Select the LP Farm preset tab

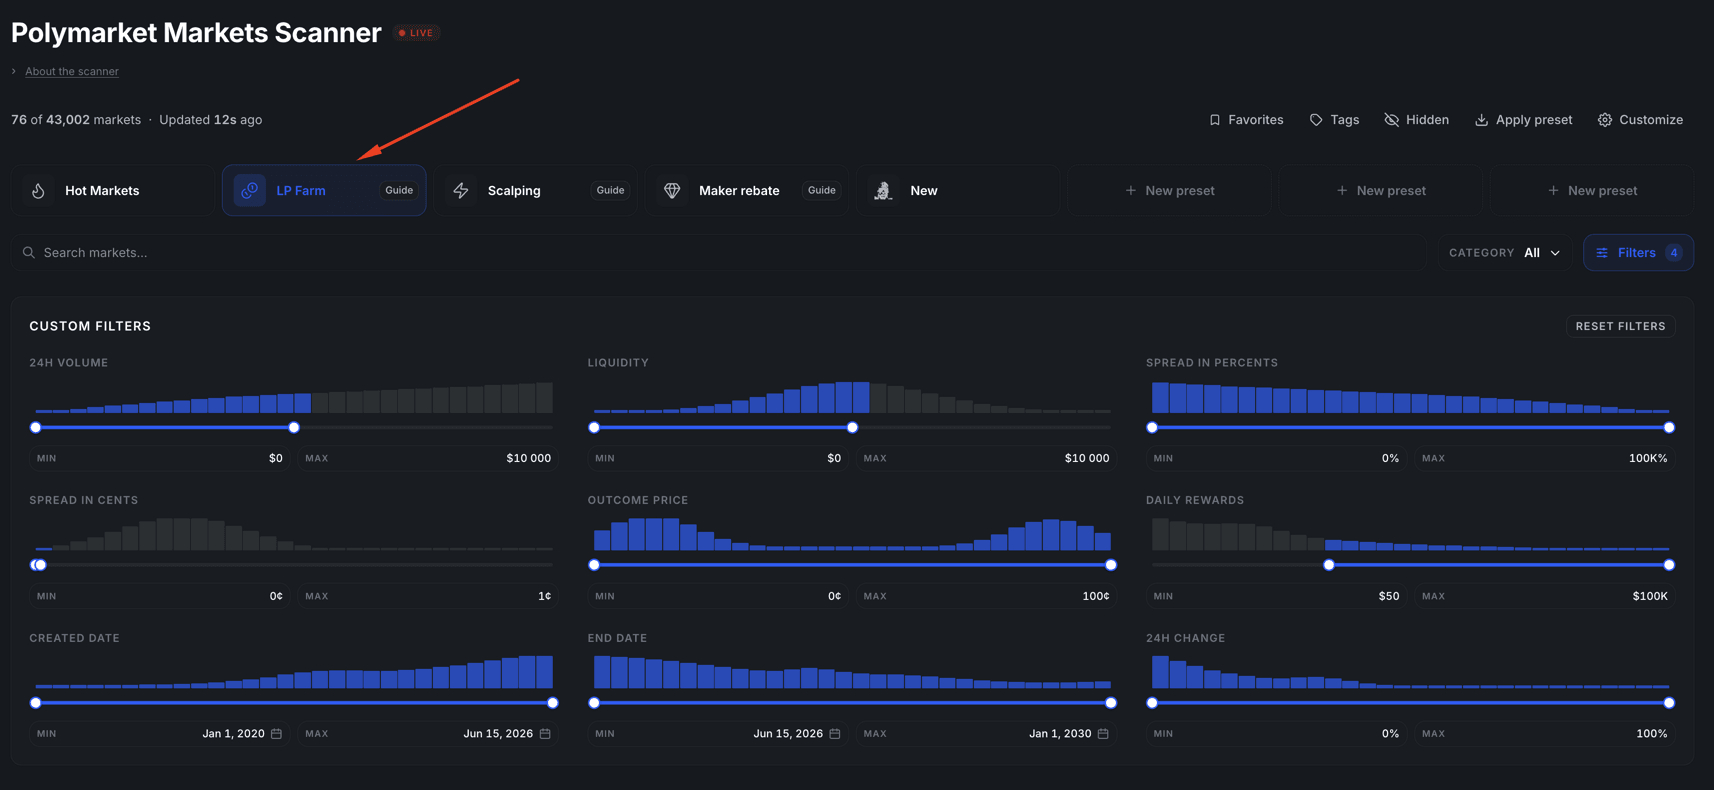coord(324,190)
